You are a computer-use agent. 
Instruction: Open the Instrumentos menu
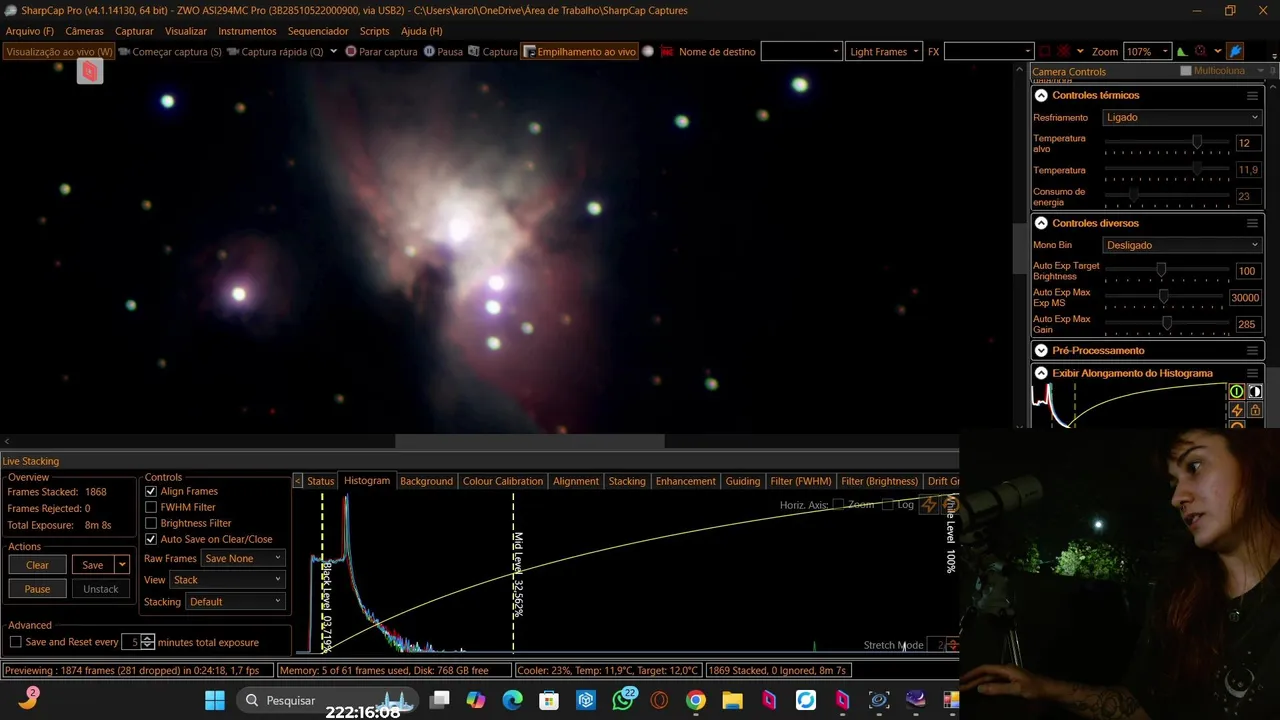247,31
